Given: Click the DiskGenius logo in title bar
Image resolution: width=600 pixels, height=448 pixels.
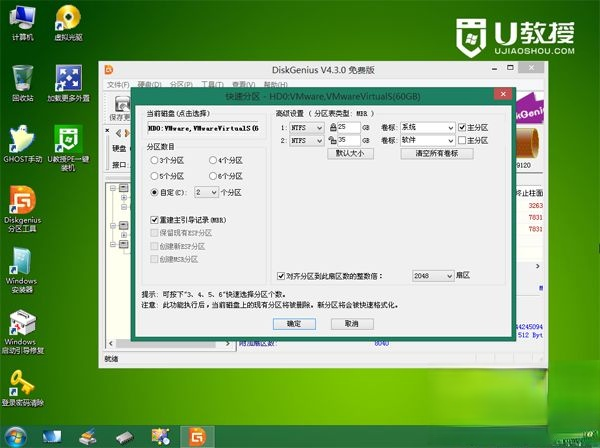Looking at the screenshot, I should (x=109, y=70).
